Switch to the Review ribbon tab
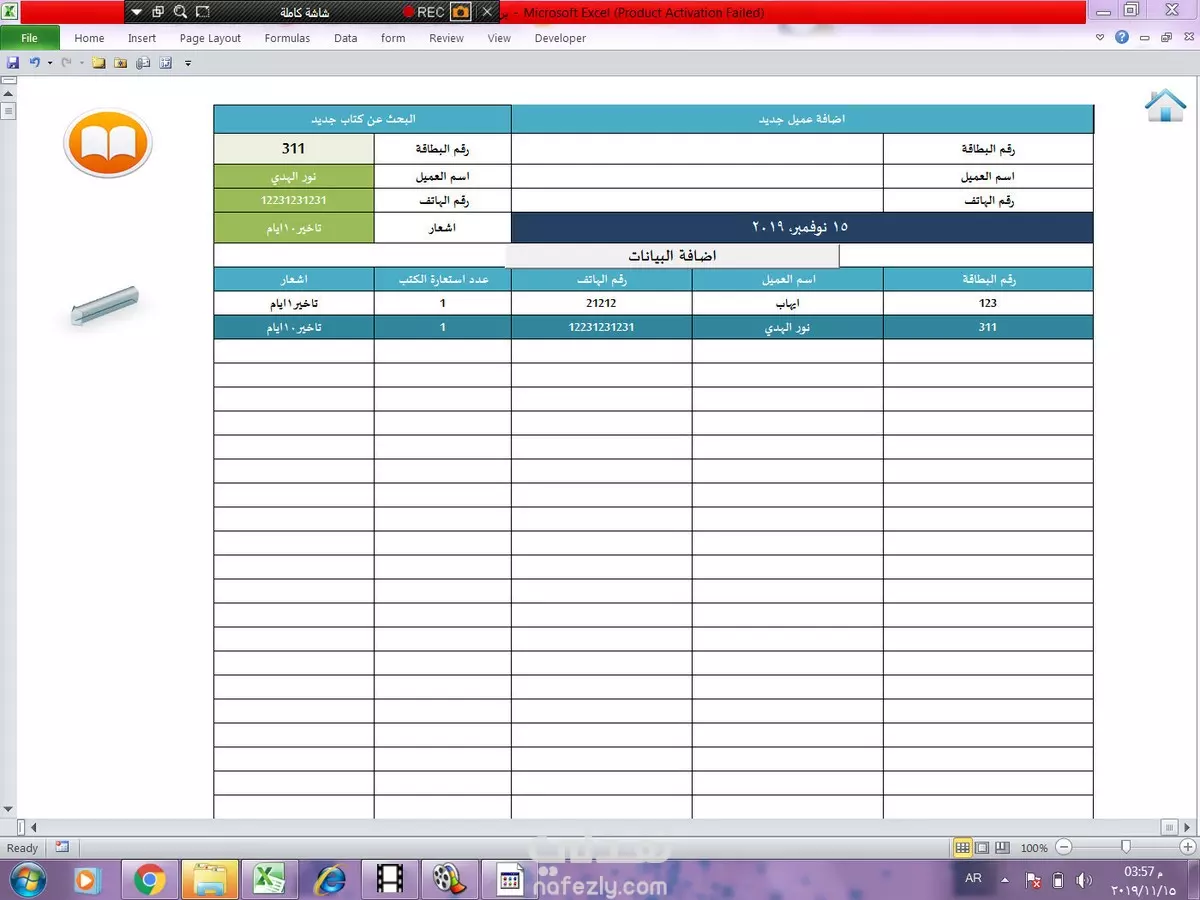The width and height of the screenshot is (1200, 900). [446, 38]
